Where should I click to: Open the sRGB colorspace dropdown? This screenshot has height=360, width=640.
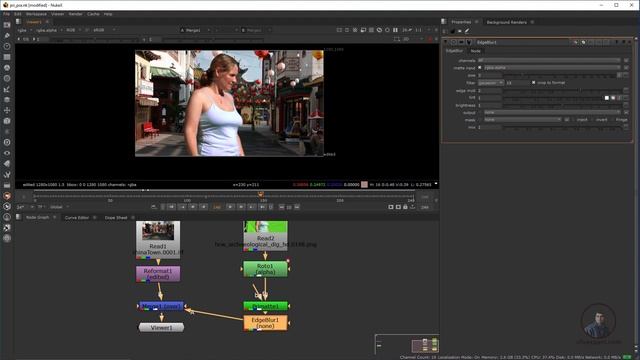tap(104, 30)
